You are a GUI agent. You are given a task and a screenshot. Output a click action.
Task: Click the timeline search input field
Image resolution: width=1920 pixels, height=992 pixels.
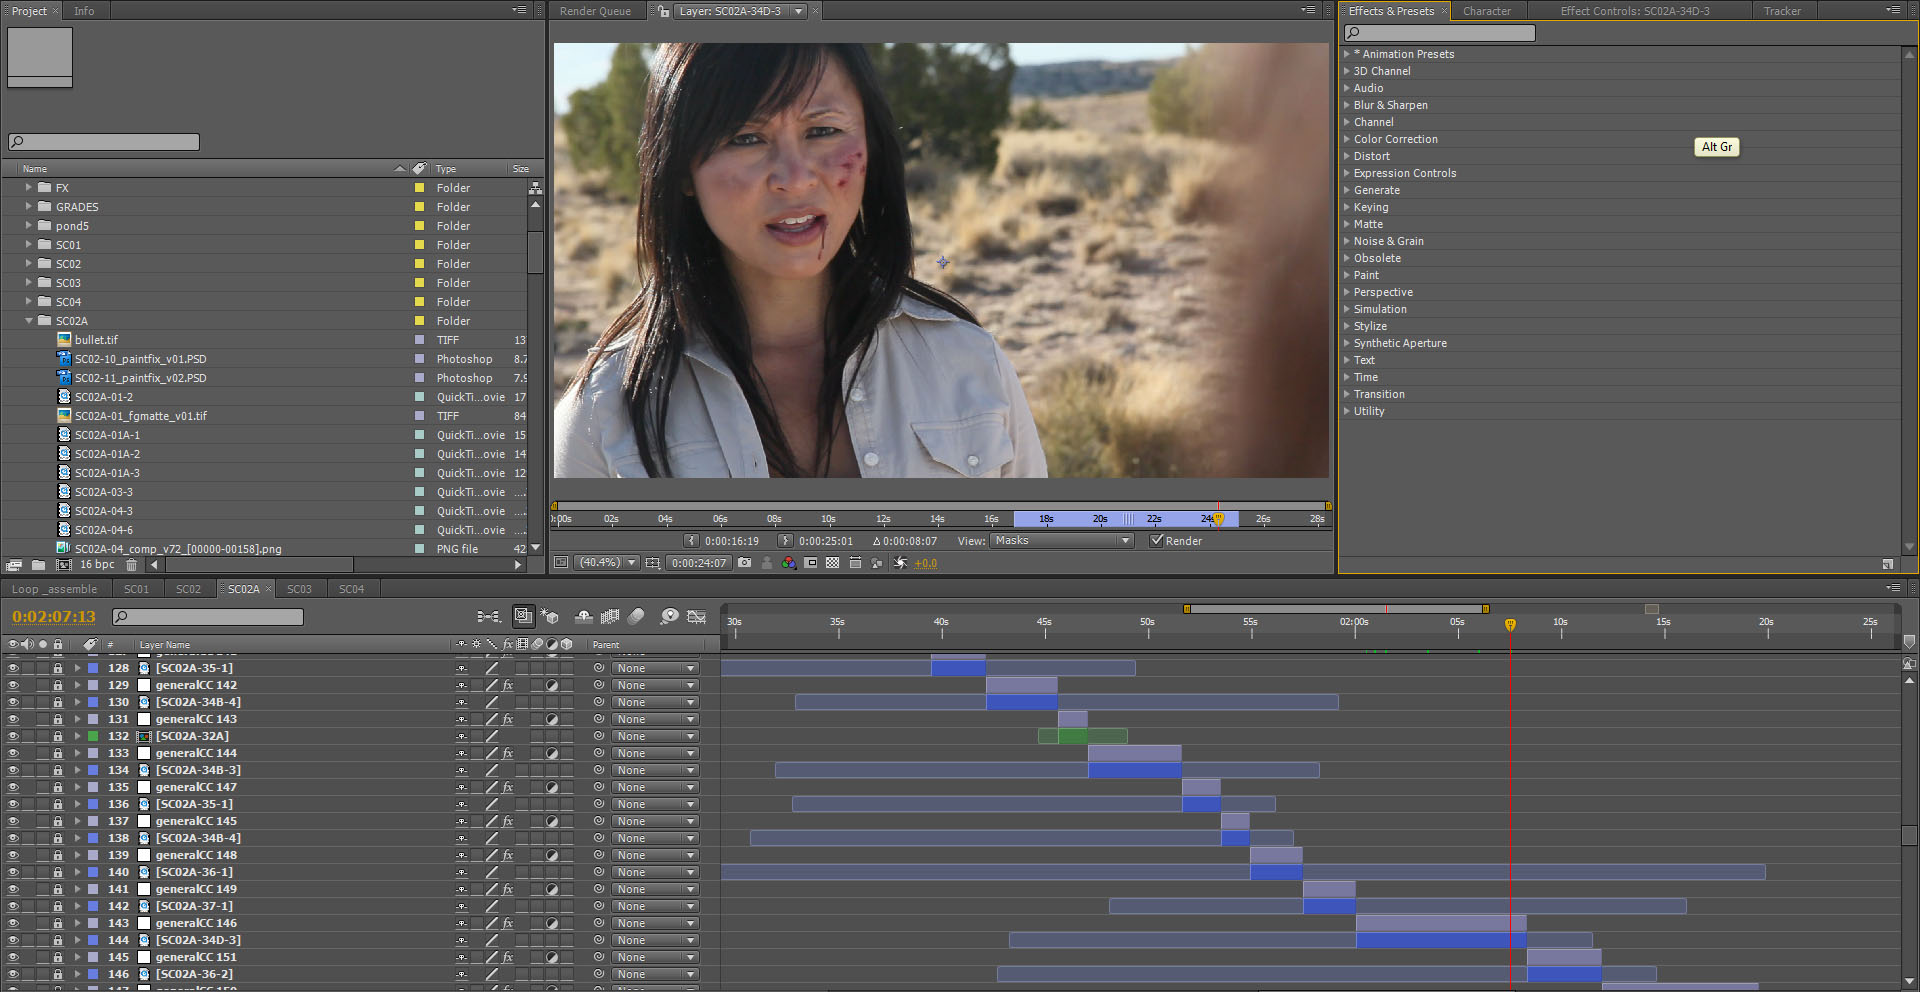coord(208,617)
